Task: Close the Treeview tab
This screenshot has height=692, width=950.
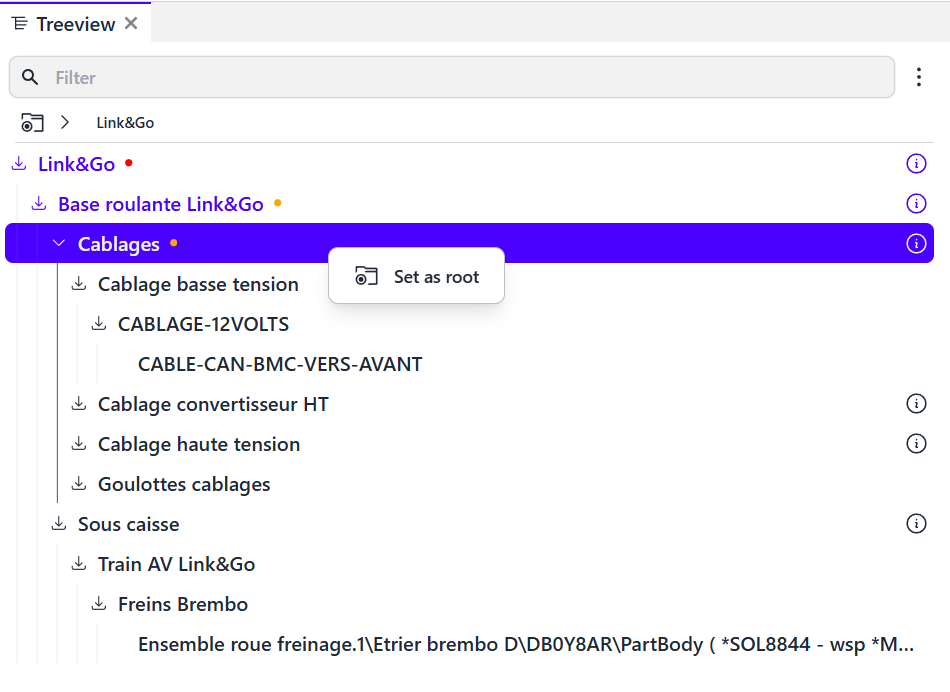Action: coord(131,24)
